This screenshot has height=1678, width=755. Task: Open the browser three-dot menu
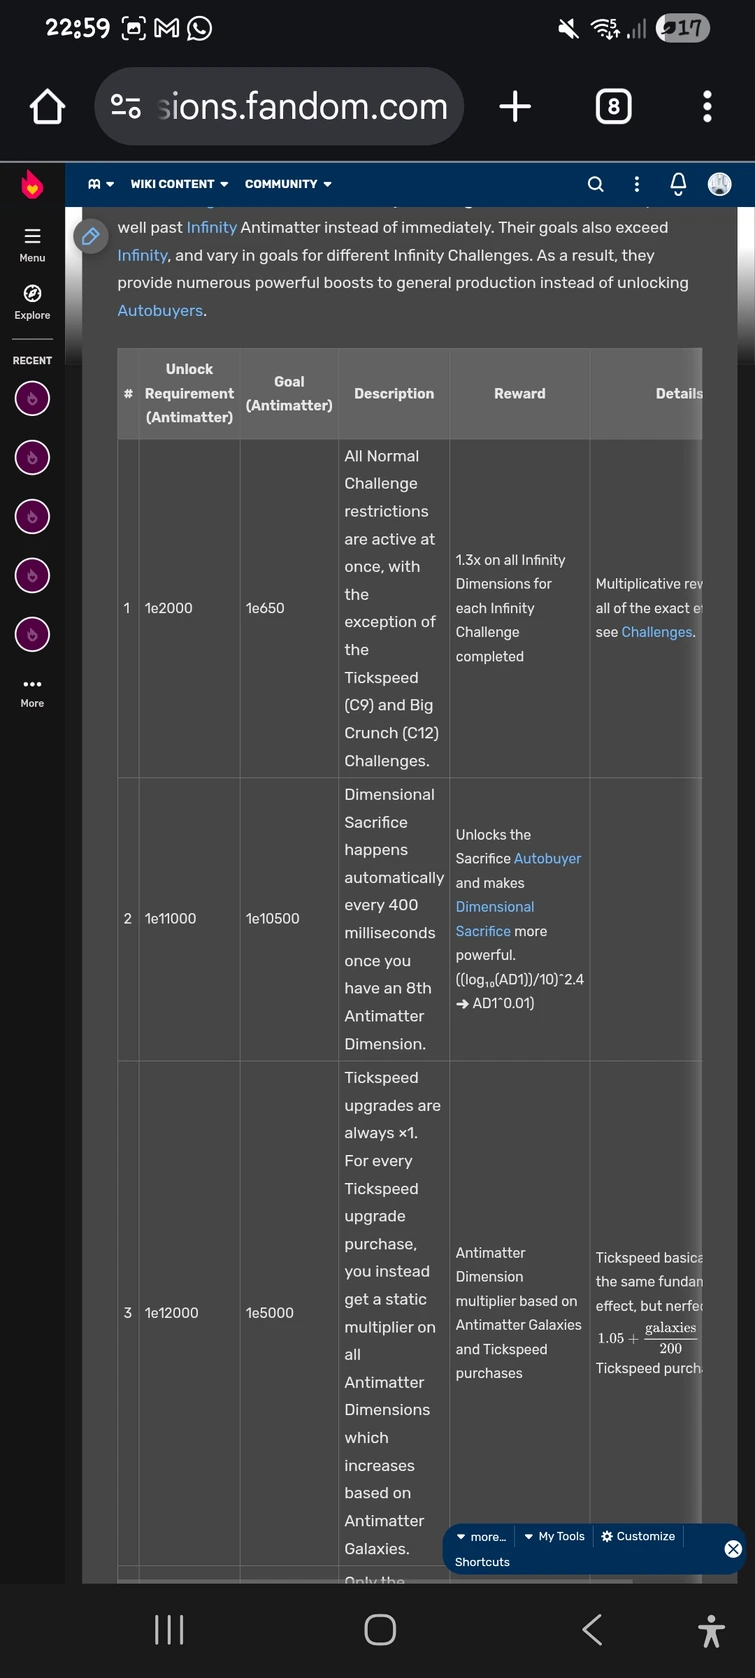point(707,105)
